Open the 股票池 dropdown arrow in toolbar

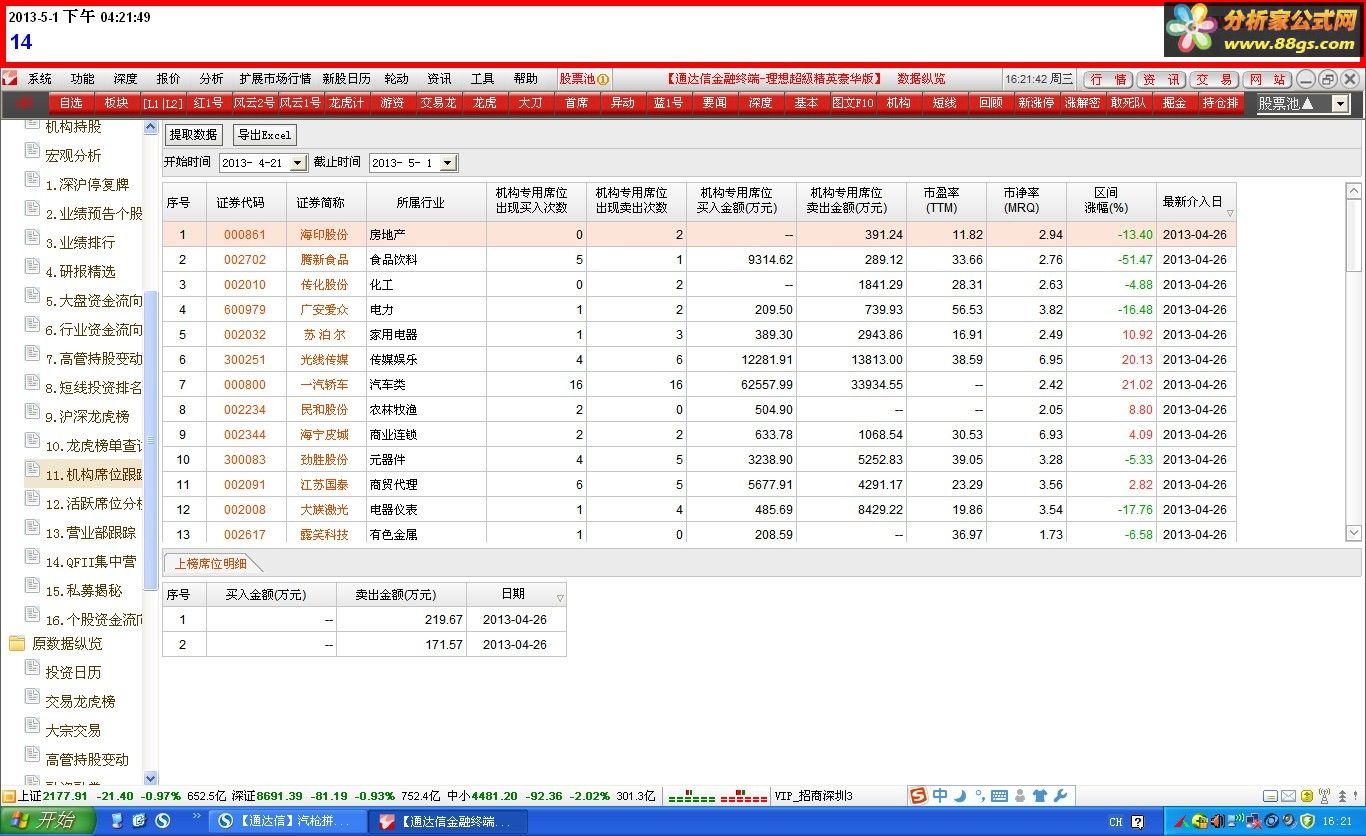pyautogui.click(x=1340, y=103)
